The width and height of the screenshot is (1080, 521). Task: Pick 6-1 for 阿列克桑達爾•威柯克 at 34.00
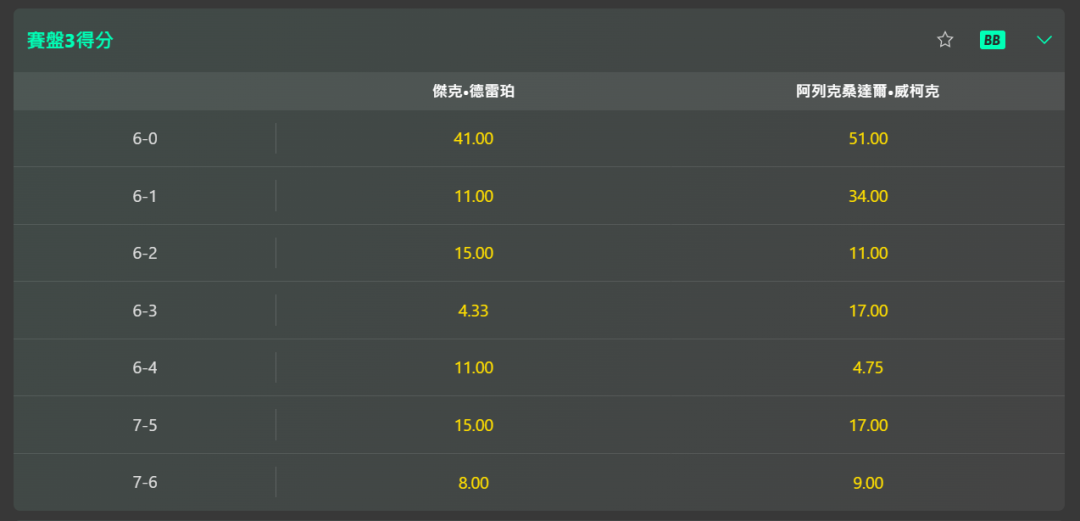point(868,196)
